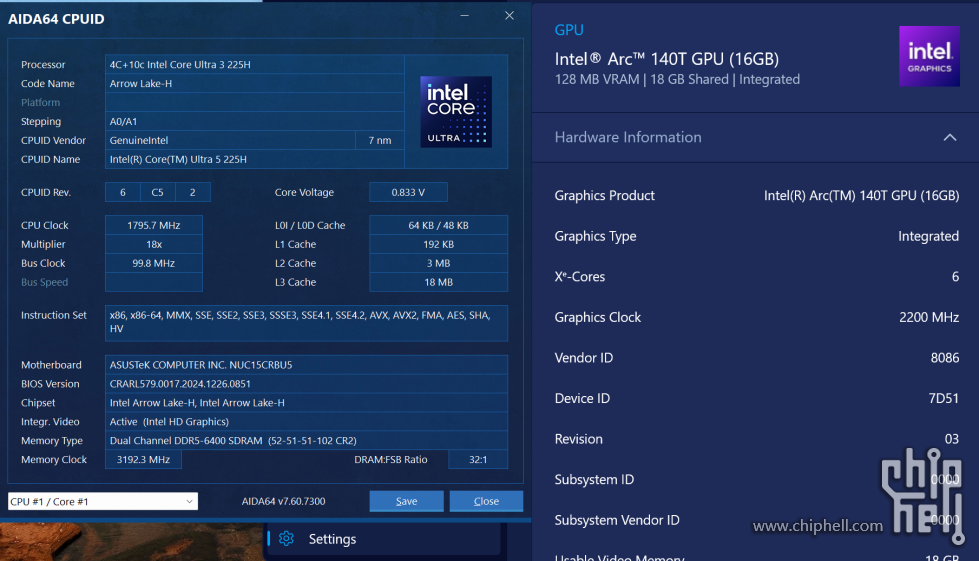
Task: Click the Code Name value Arrow Lake-H
Action: tap(255, 84)
